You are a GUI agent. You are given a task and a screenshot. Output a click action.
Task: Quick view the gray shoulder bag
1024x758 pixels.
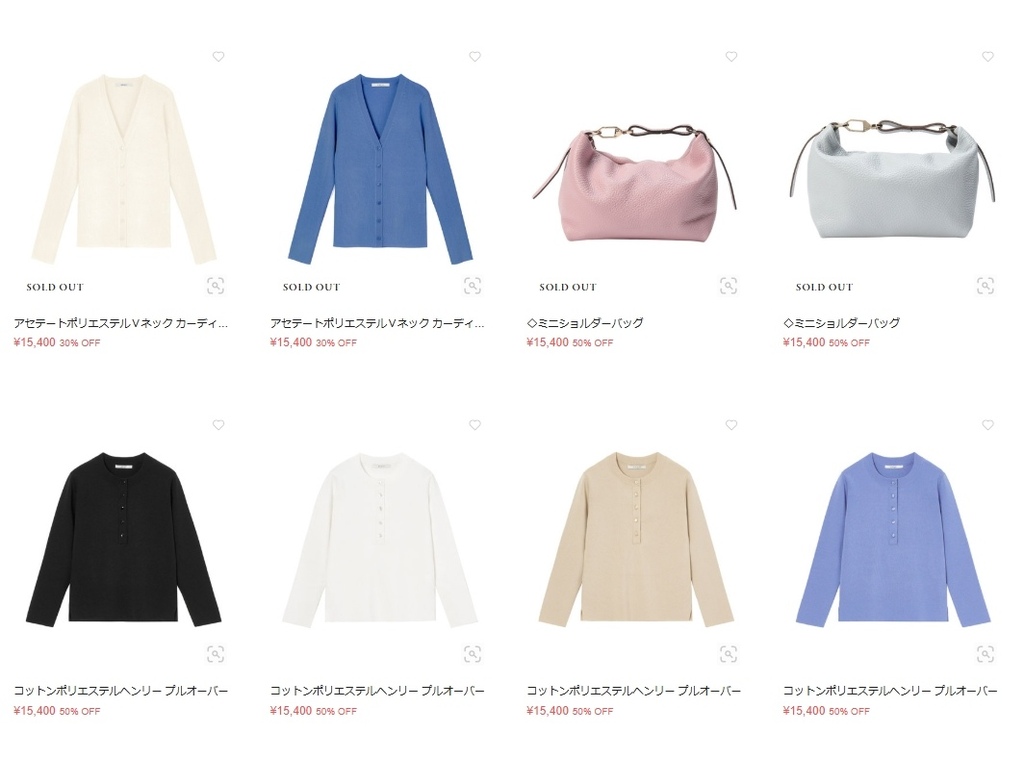click(x=985, y=285)
